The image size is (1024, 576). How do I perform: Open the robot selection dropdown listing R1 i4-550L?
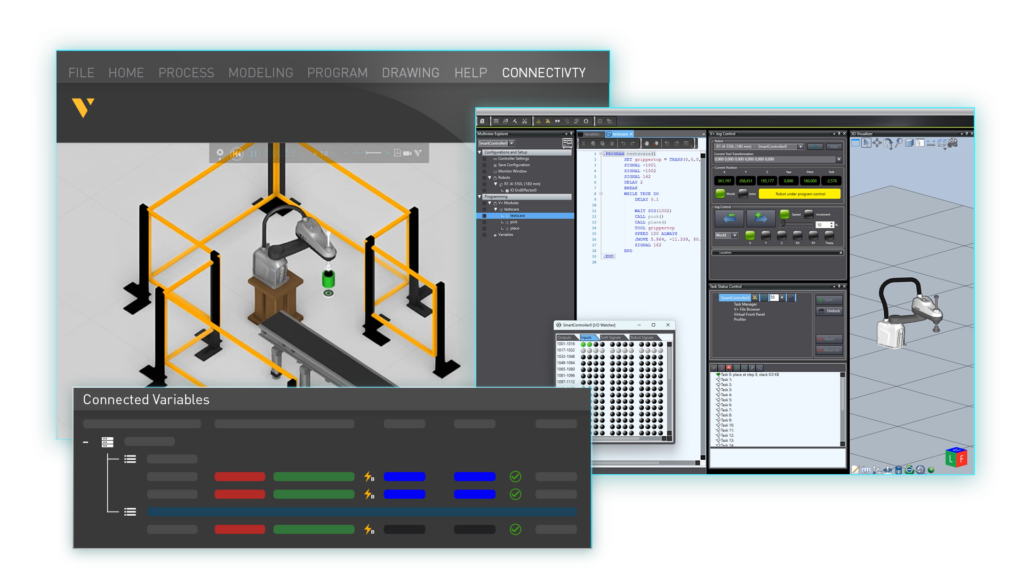(800, 146)
